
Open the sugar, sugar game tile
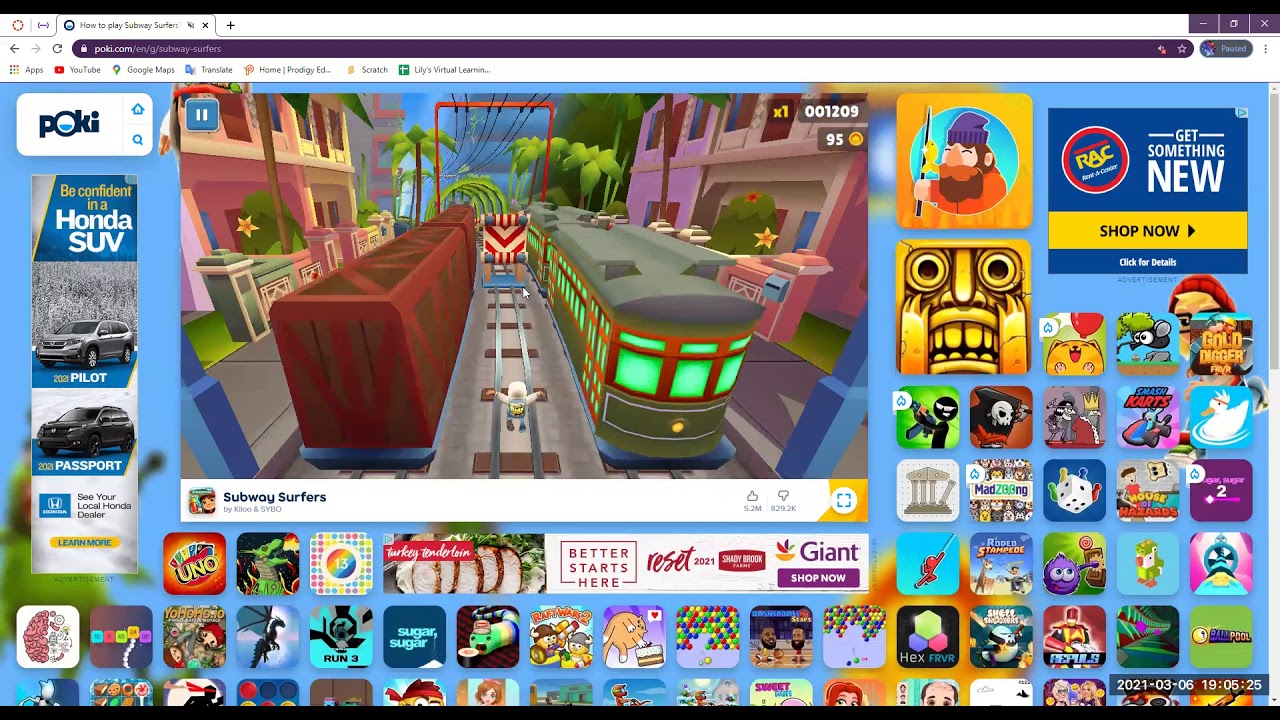click(x=414, y=637)
